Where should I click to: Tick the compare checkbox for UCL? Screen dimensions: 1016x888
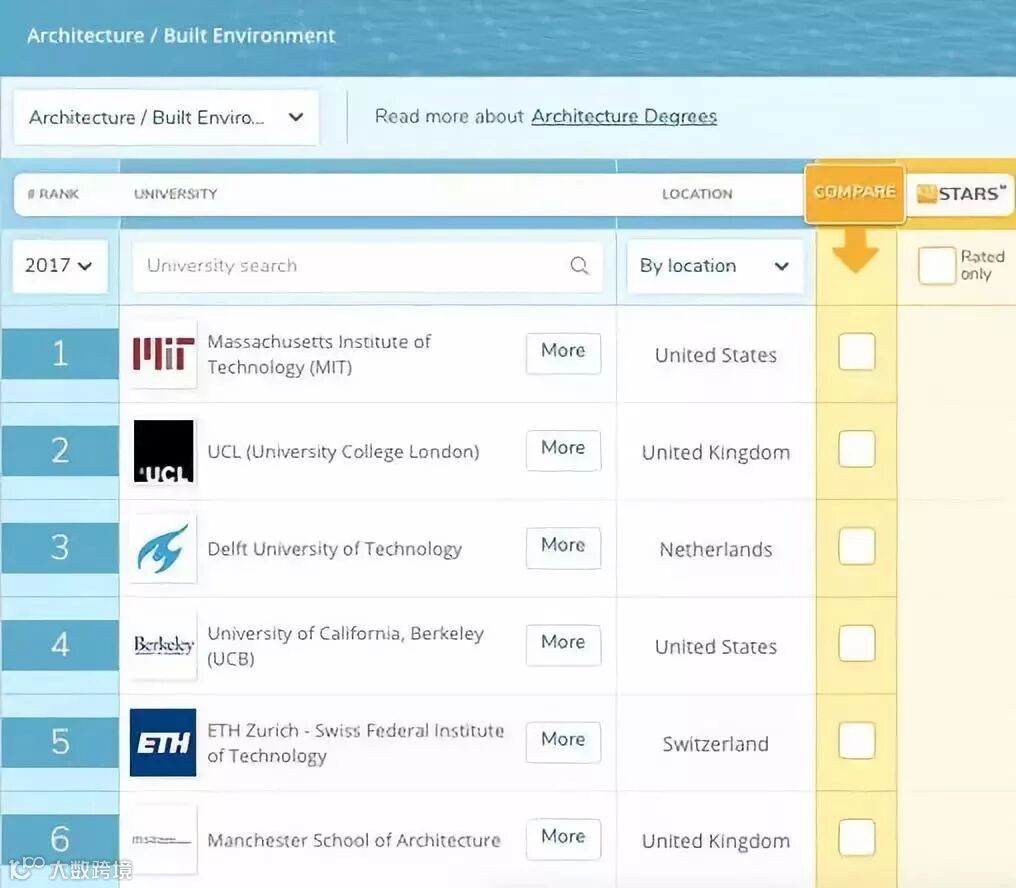(857, 449)
